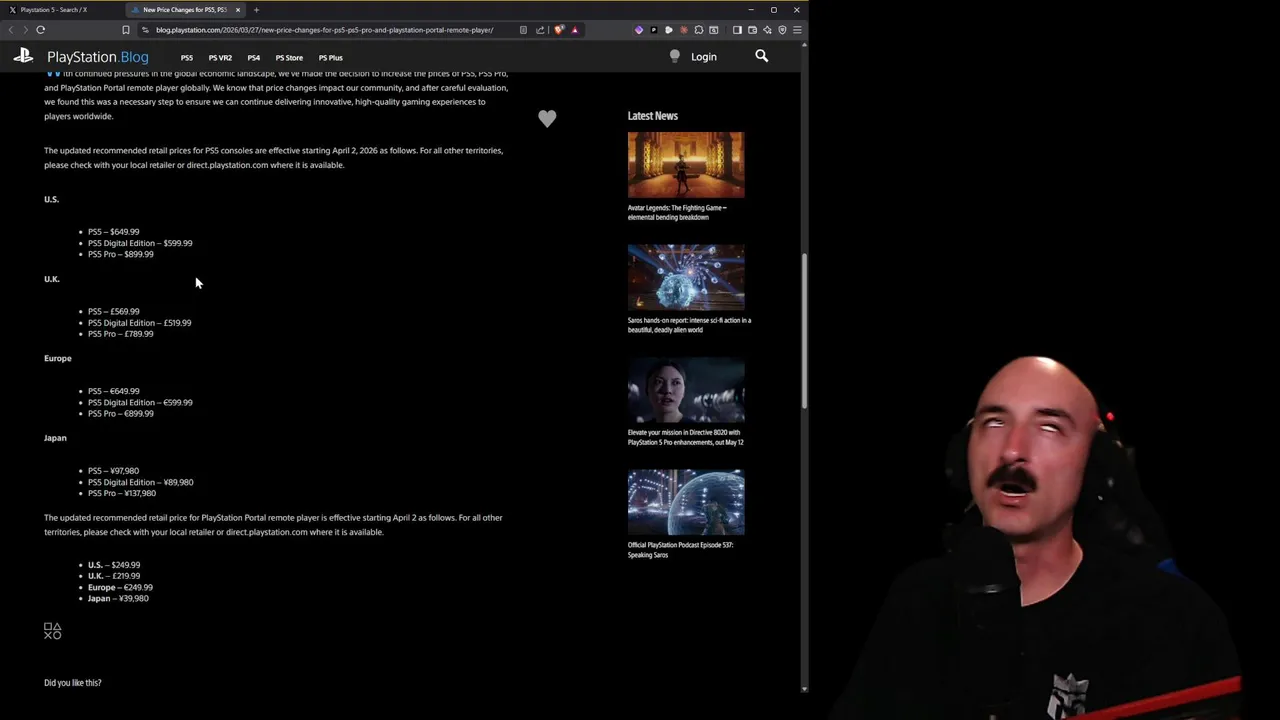
Task: Open the Brave Shields lion icon
Action: tap(559, 30)
